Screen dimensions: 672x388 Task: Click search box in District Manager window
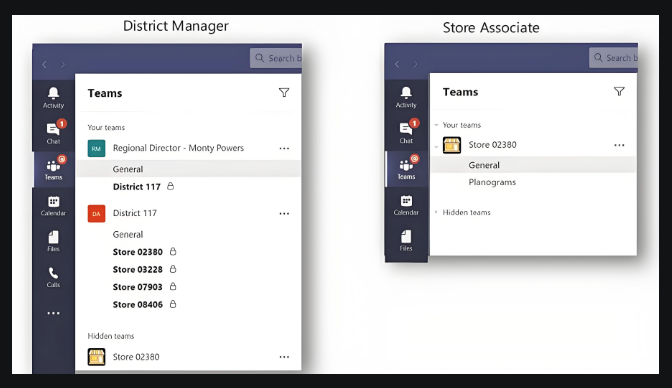coord(276,58)
